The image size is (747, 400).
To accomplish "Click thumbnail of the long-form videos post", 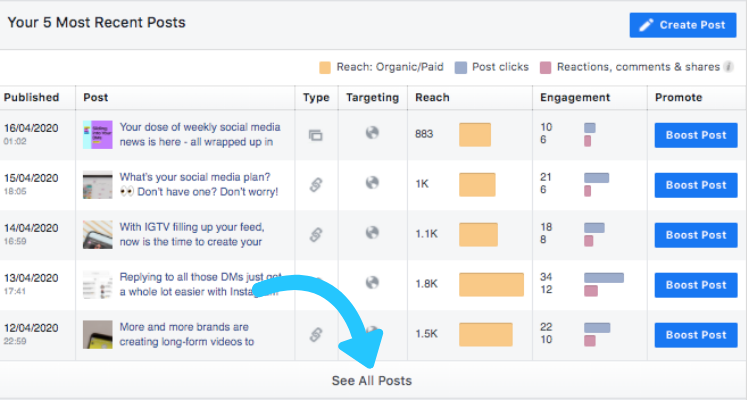I will coord(98,334).
